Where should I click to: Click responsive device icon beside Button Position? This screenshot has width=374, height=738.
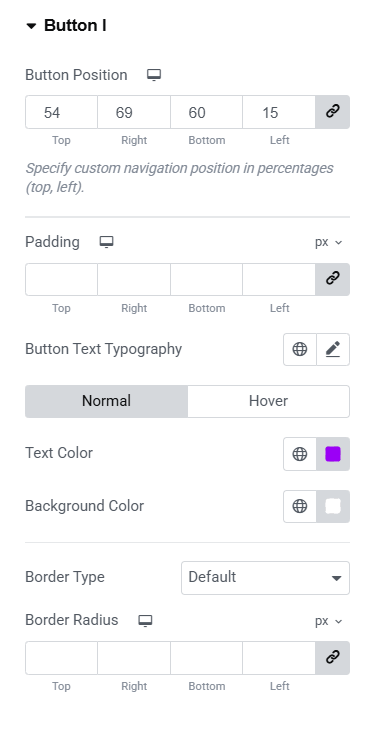pos(154,75)
